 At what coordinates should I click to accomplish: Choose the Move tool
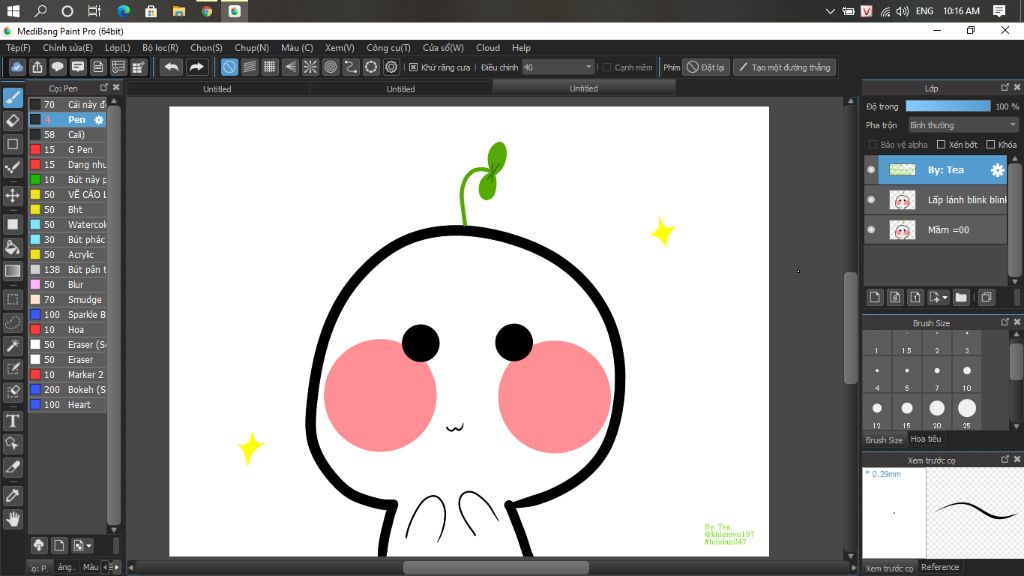pos(12,195)
